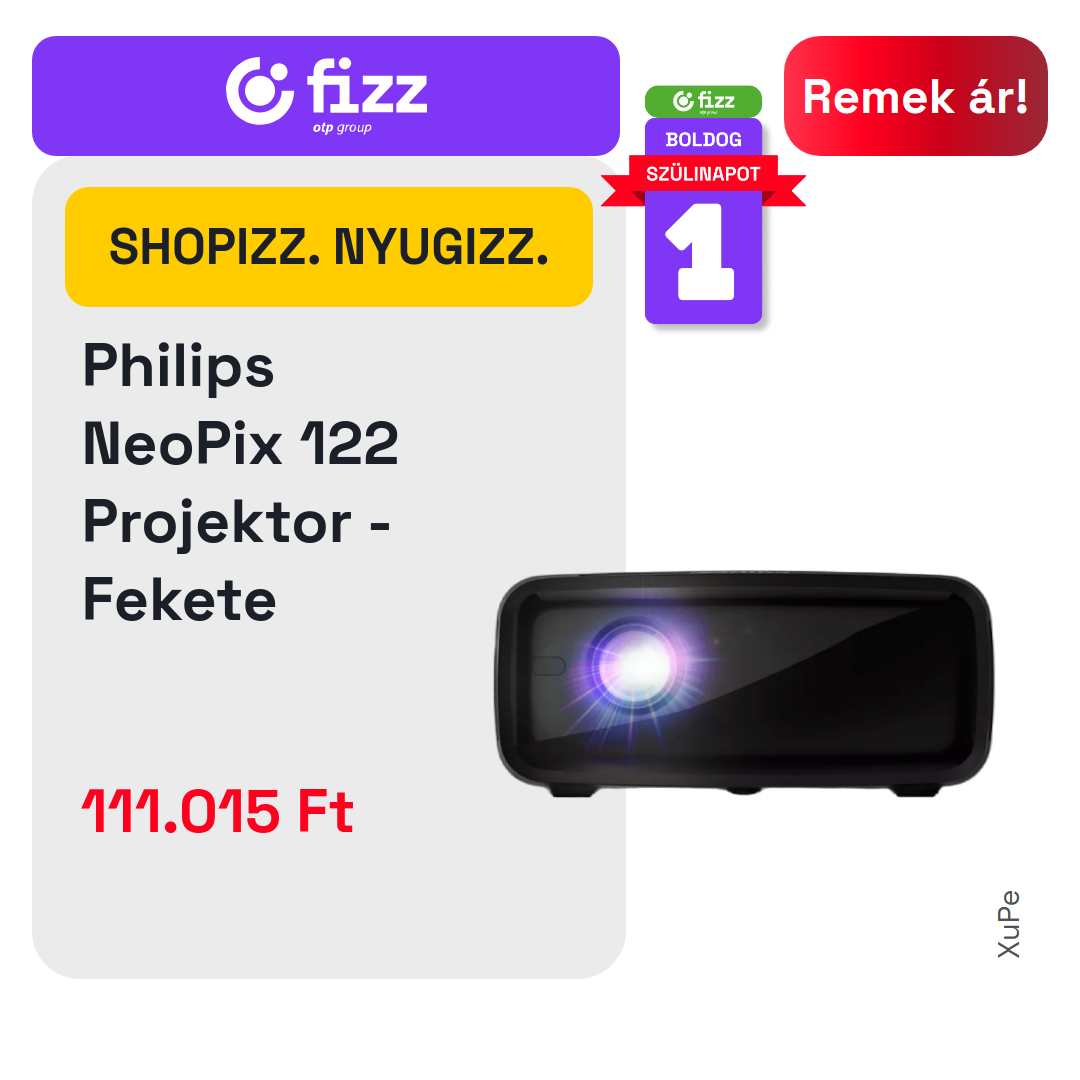Click the red SZÜLINAPOT ribbon

click(x=703, y=174)
